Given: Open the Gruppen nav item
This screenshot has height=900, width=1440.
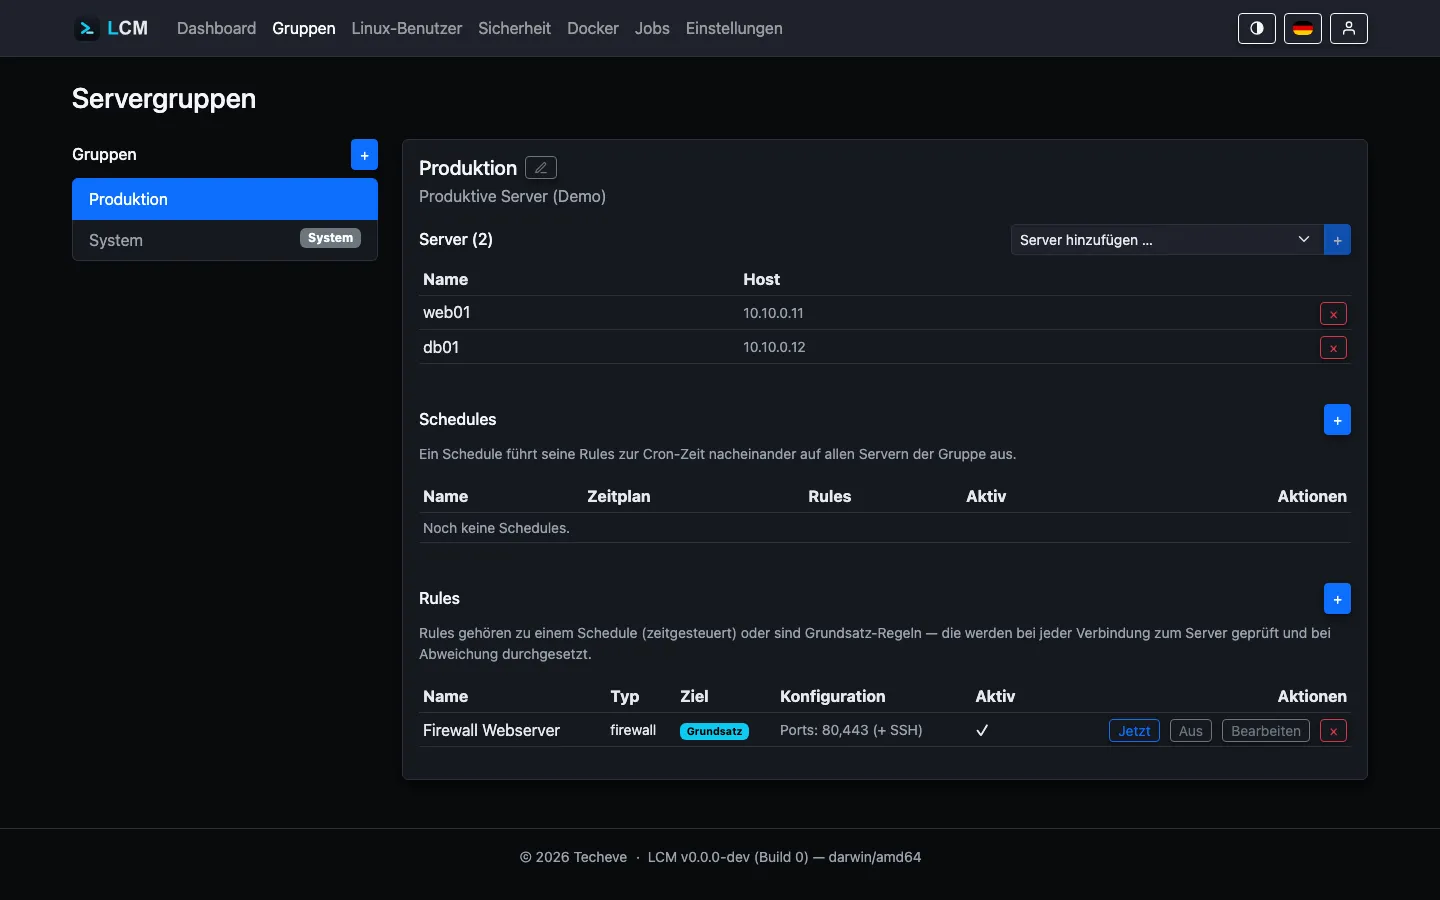Looking at the screenshot, I should point(304,28).
